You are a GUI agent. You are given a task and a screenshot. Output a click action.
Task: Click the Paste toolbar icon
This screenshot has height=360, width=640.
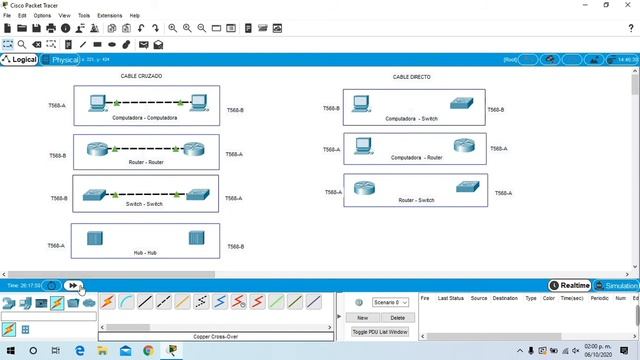pyautogui.click(x=127, y=28)
